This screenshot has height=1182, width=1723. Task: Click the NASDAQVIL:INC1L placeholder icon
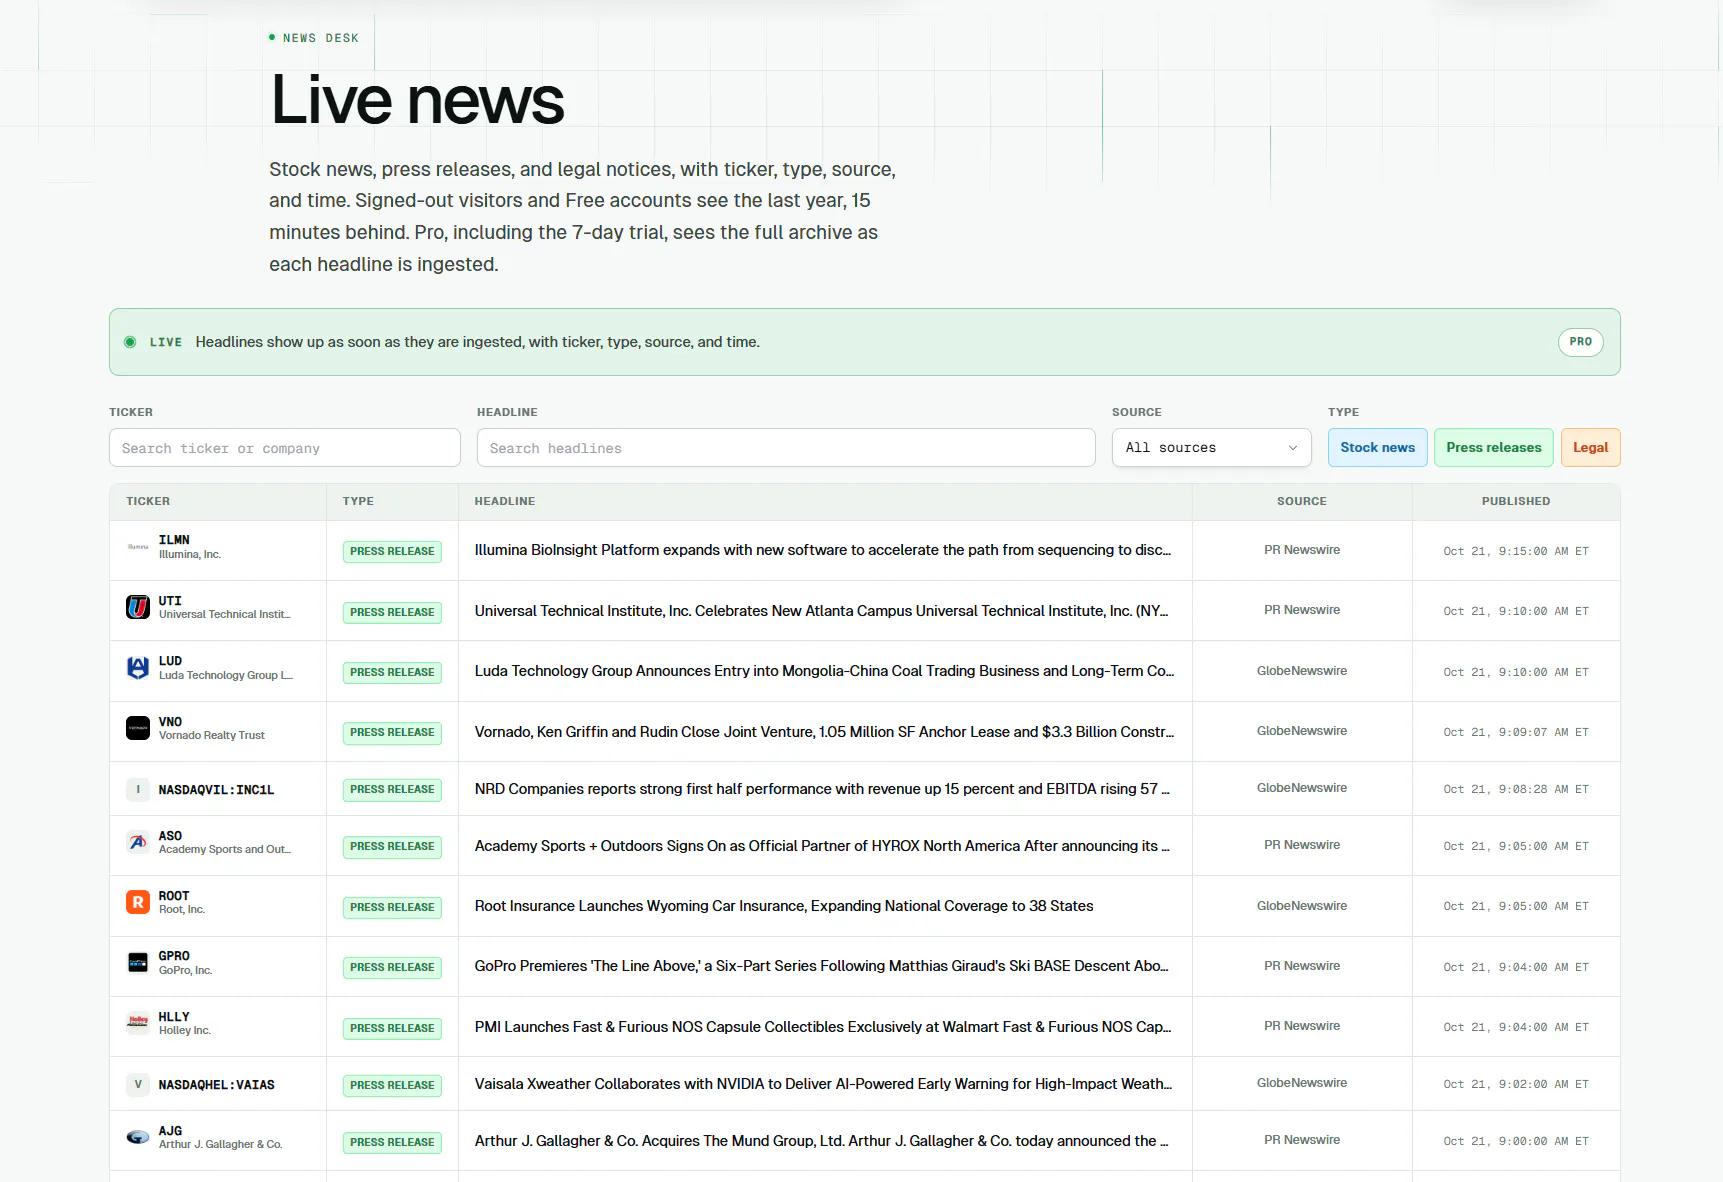coord(138,790)
